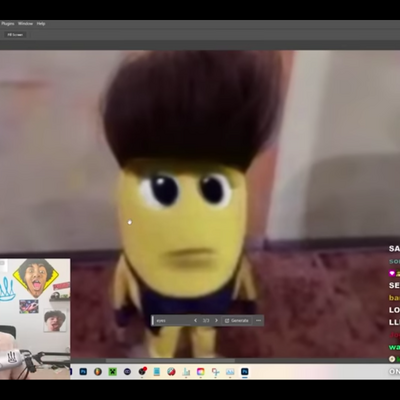This screenshot has height=400, width=400.
Task: Open the active underlined Photoshop taskbar icon
Action: pos(245,371)
